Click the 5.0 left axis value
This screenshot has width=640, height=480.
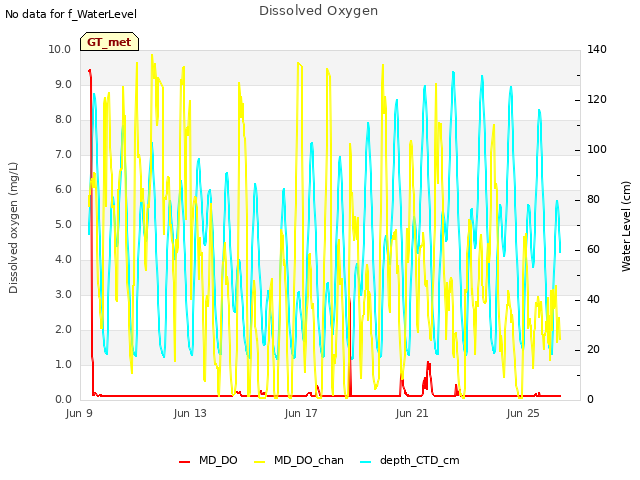(63, 224)
